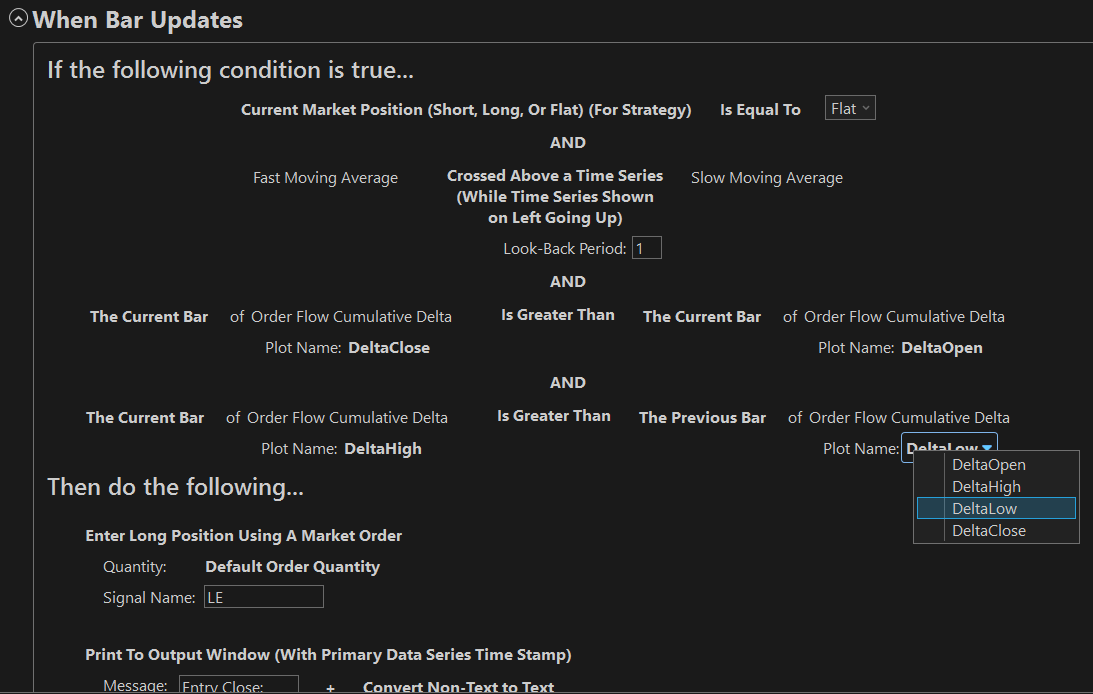
Task: Edit the Slow Moving Average operand
Action: [x=766, y=178]
